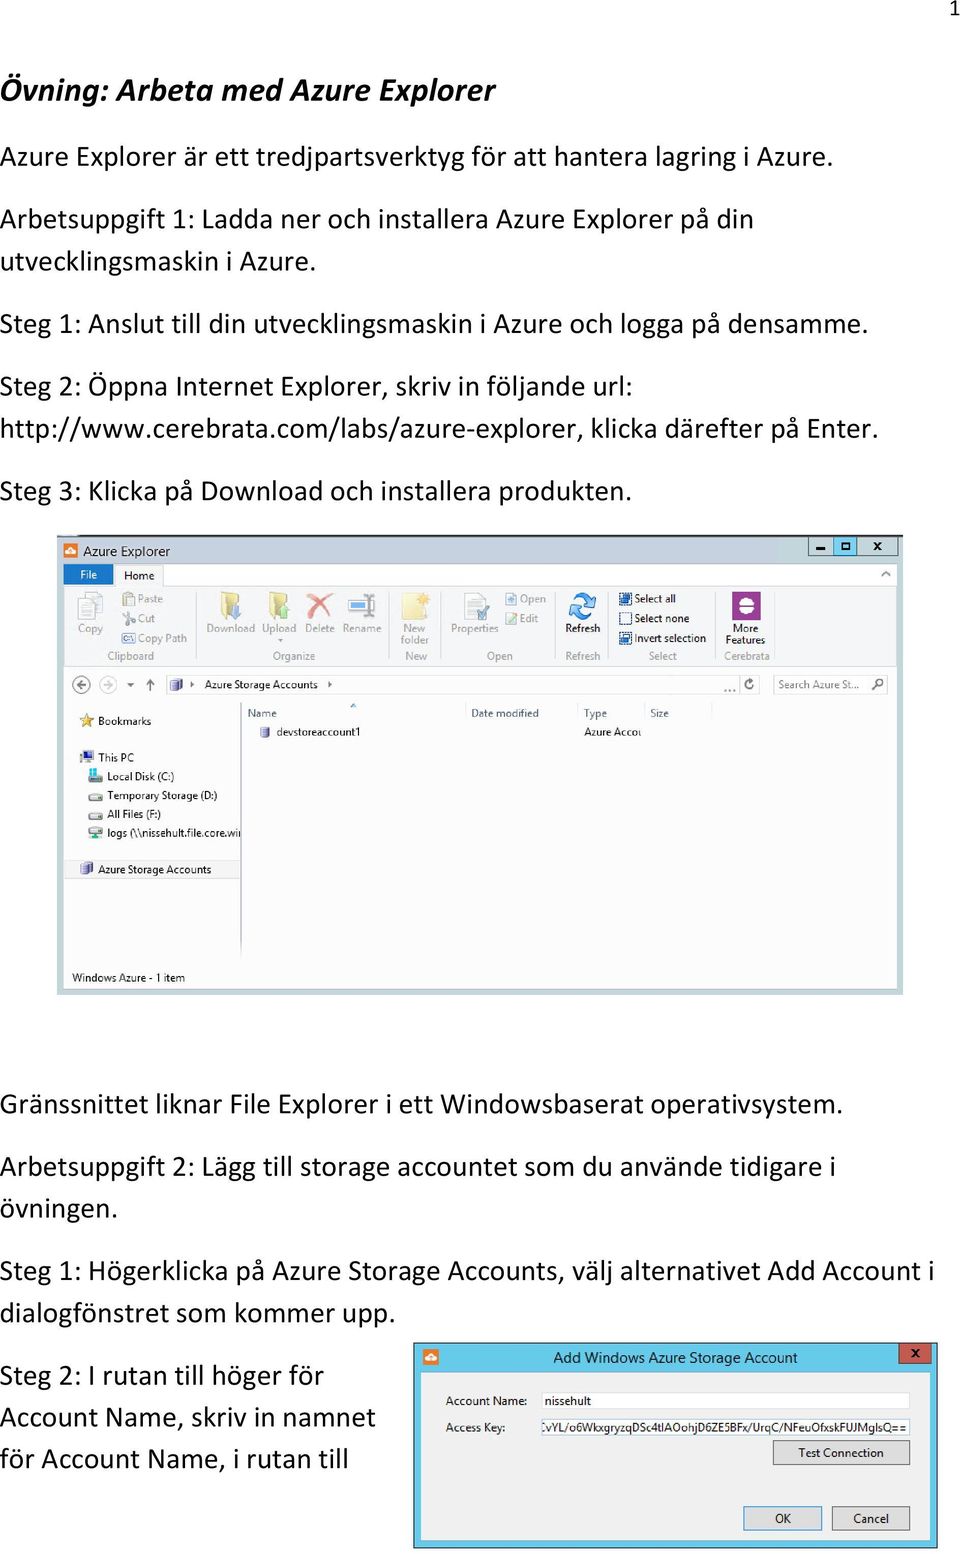Screen dimensions: 960x1554
Task: Expand the chevron after Azure Storage Accounts in address bar
Action: (x=329, y=685)
